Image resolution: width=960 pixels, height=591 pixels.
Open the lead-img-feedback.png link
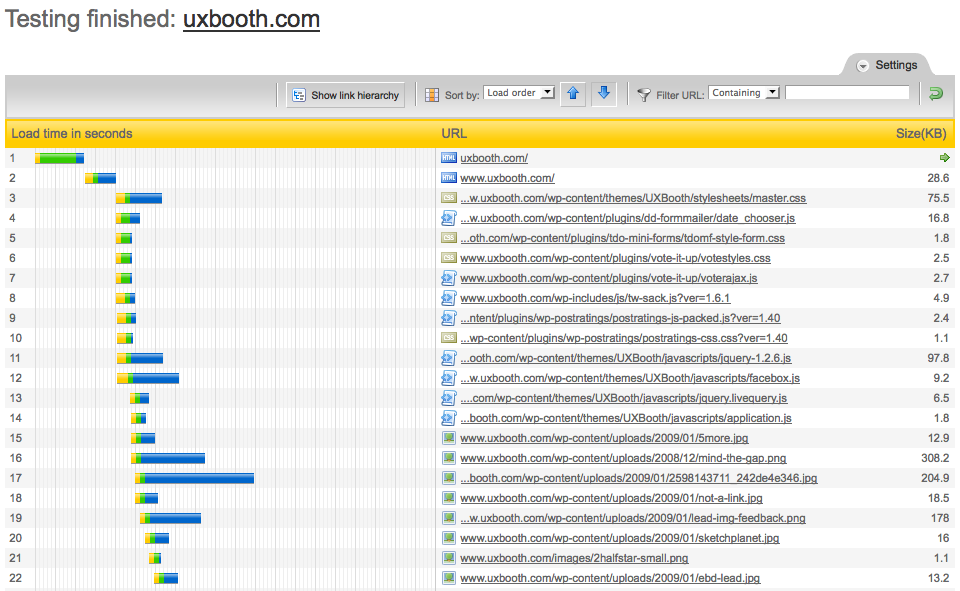(x=633, y=518)
